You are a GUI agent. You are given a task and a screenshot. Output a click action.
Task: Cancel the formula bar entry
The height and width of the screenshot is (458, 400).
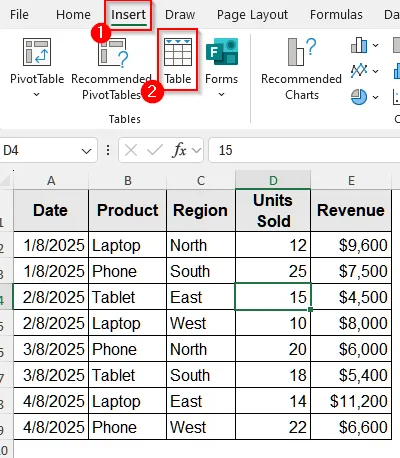coord(131,151)
